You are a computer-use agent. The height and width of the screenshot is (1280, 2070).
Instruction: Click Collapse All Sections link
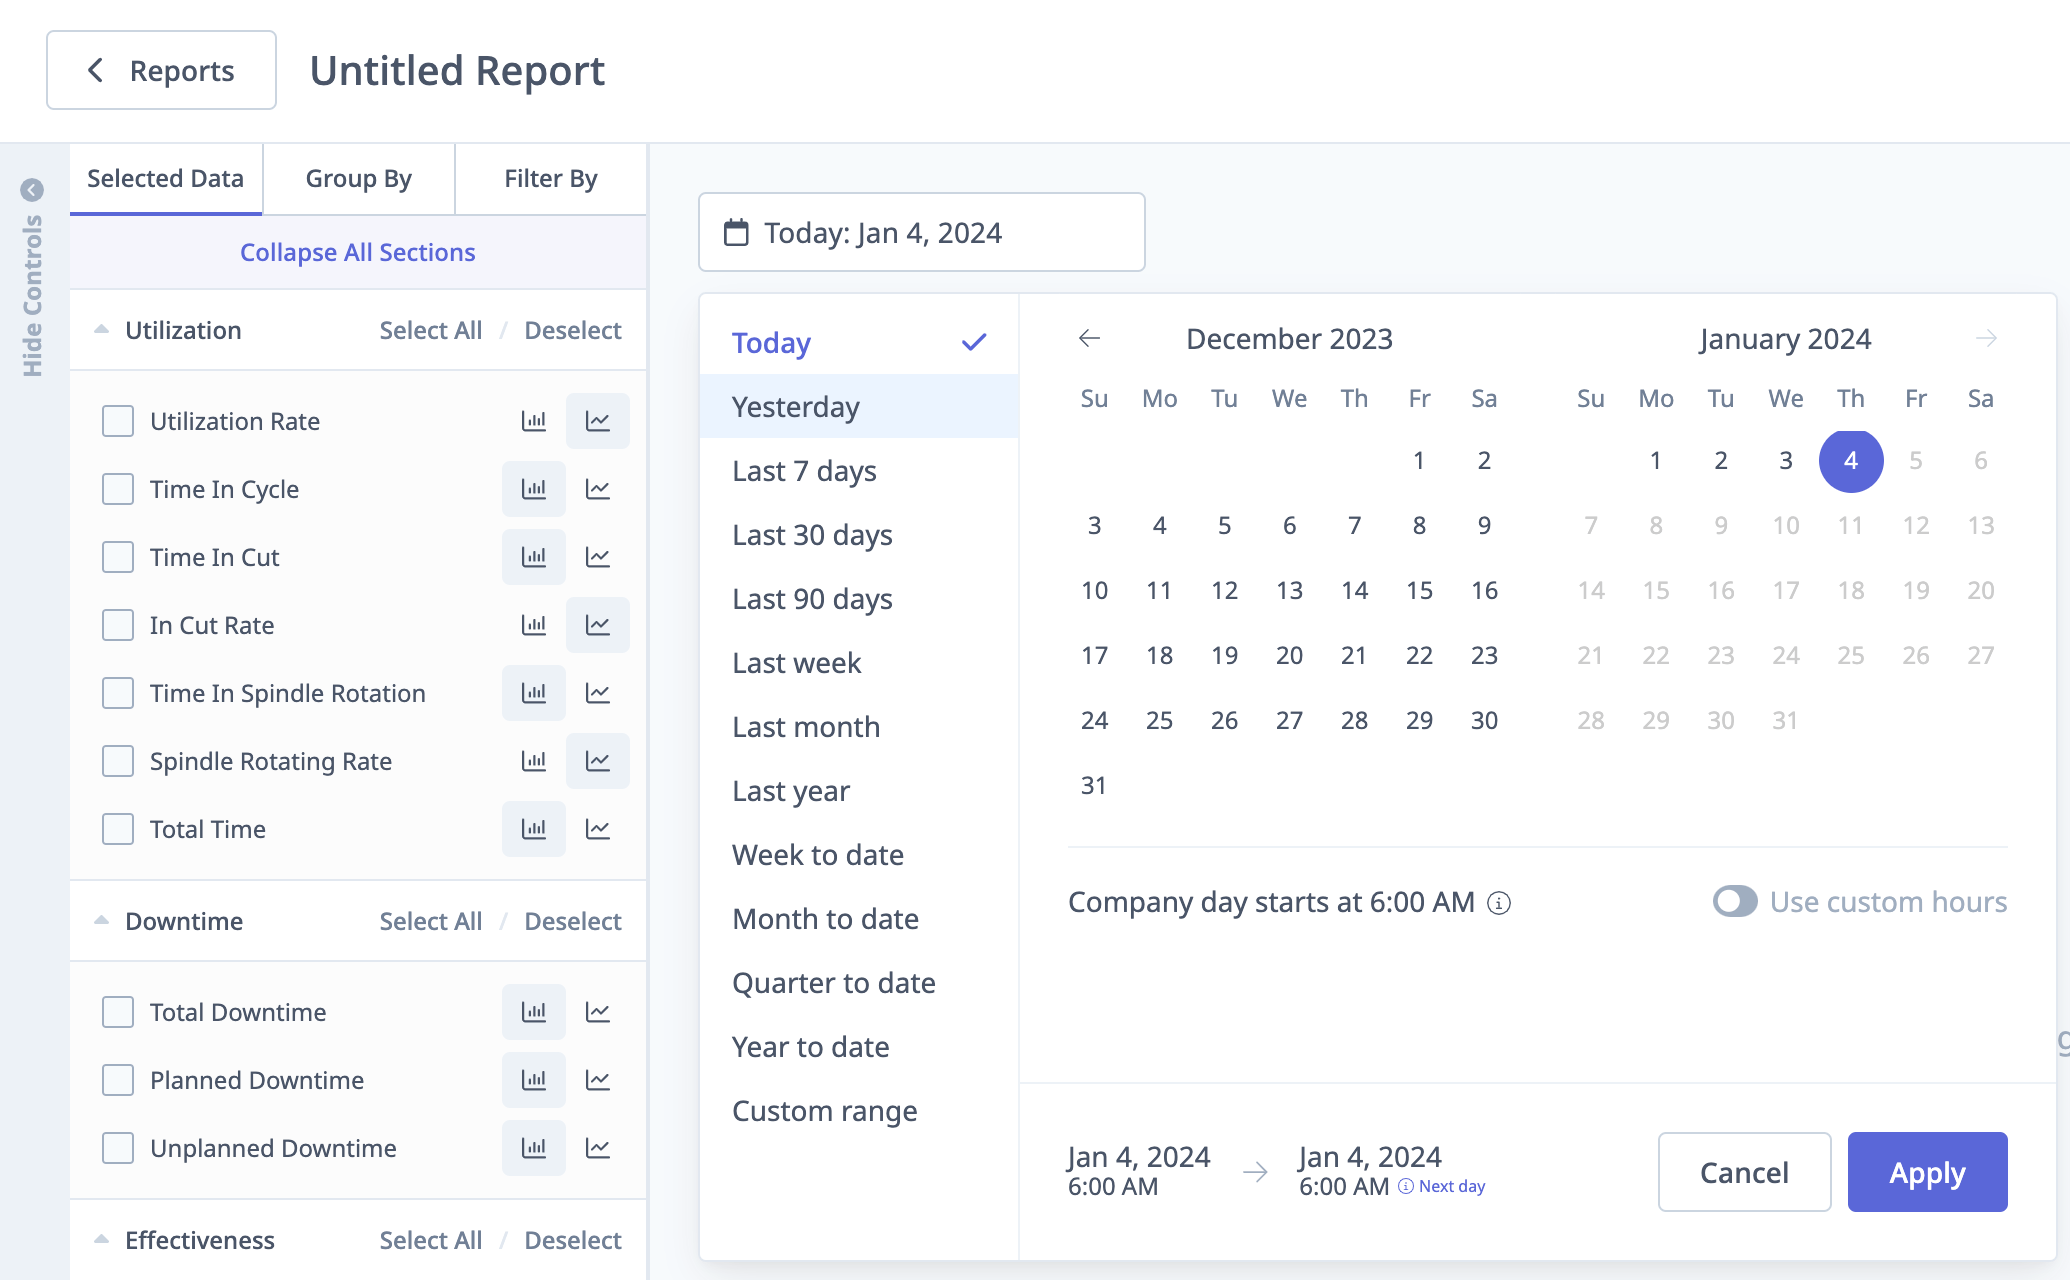357,252
